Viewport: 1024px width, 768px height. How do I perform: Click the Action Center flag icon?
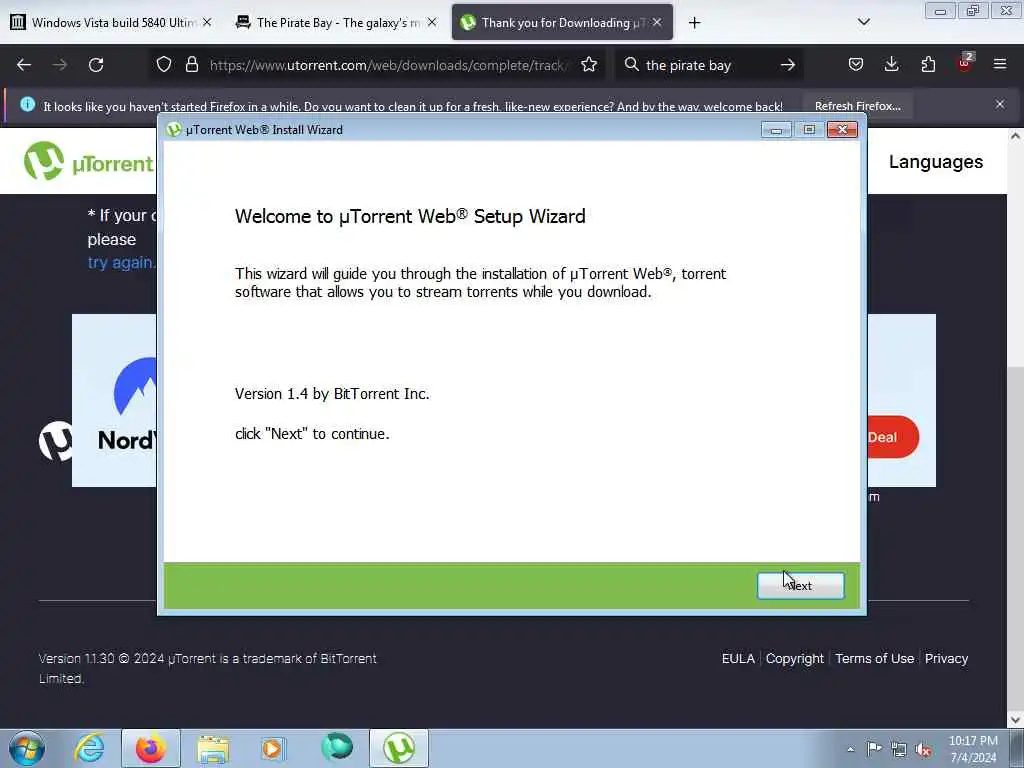click(x=874, y=748)
